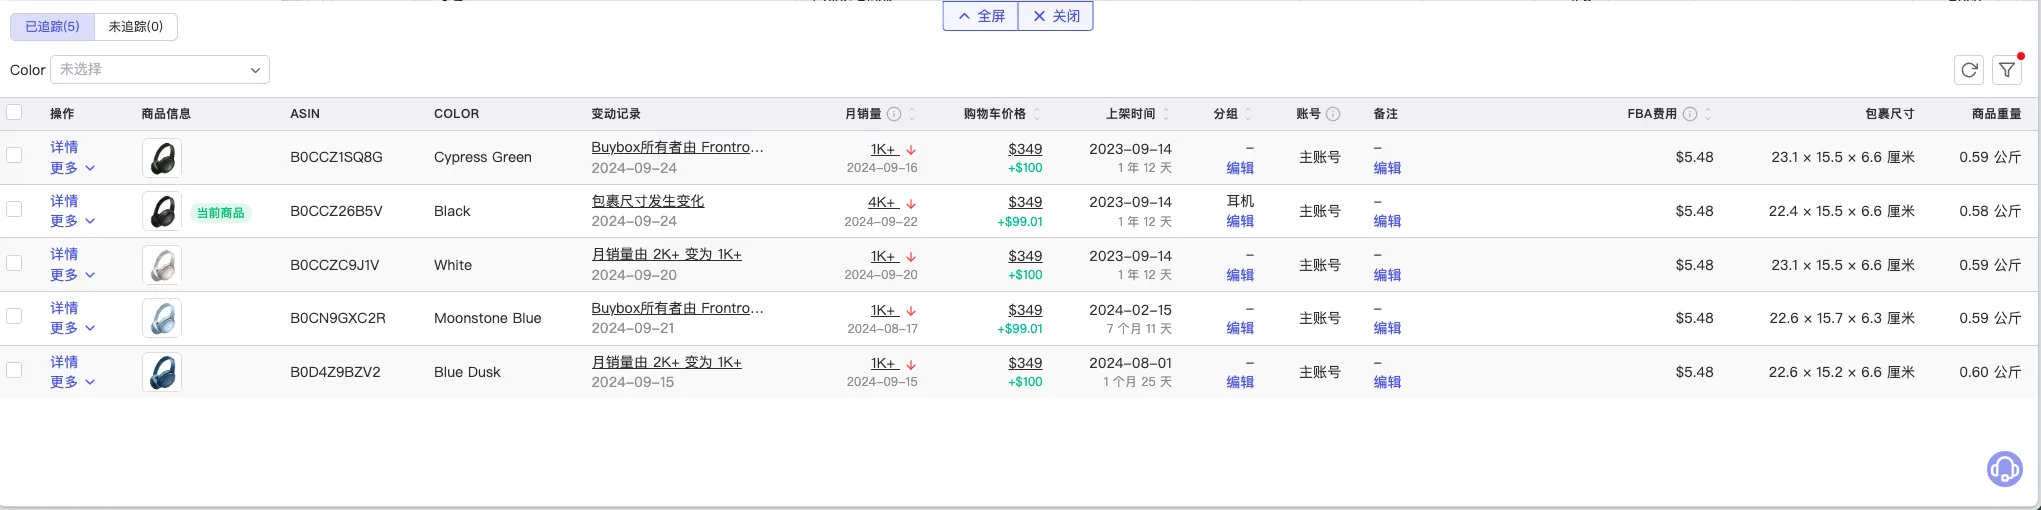
Task: Open 详情 for the Blue Dusk row
Action: [64, 362]
